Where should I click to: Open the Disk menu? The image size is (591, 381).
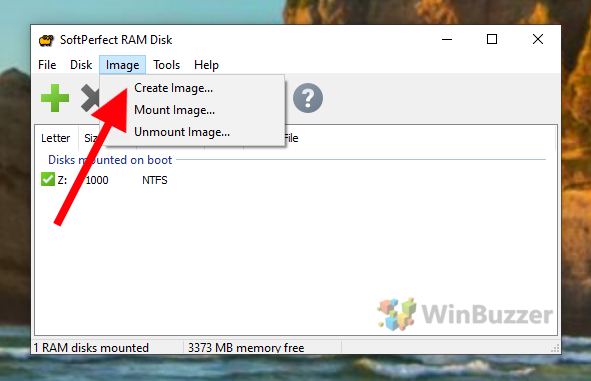coord(81,65)
